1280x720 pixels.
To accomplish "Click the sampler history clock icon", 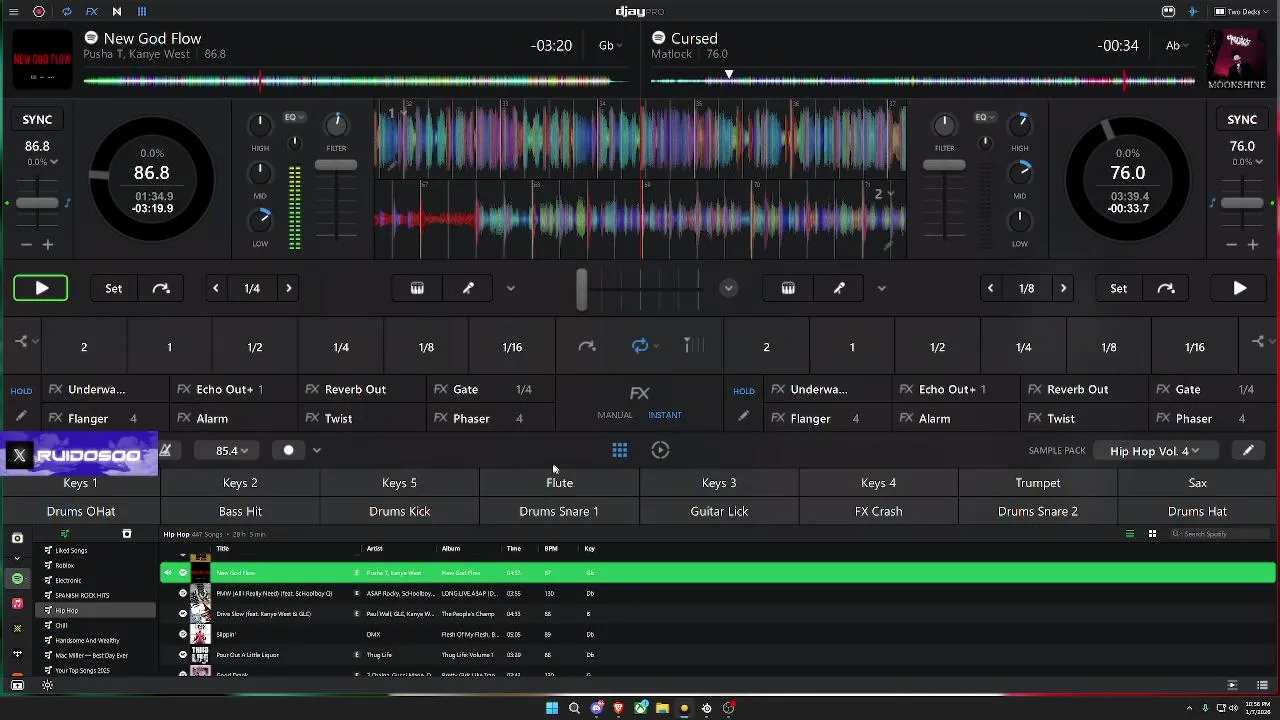I will tap(660, 450).
